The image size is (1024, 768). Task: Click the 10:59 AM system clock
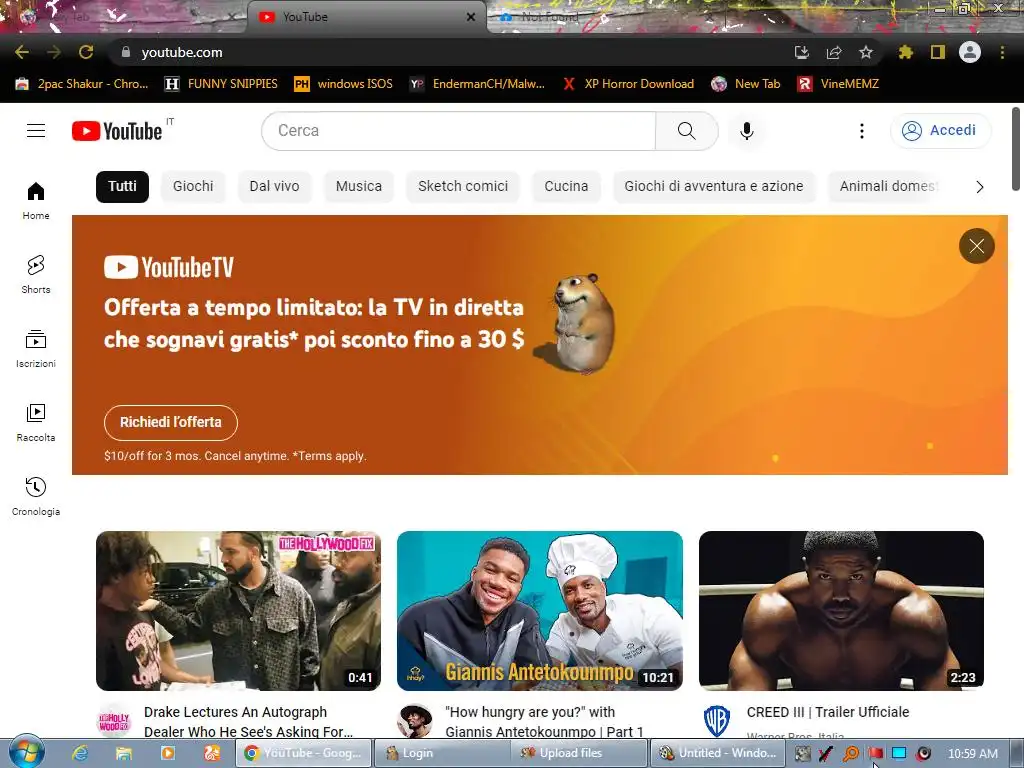(972, 754)
